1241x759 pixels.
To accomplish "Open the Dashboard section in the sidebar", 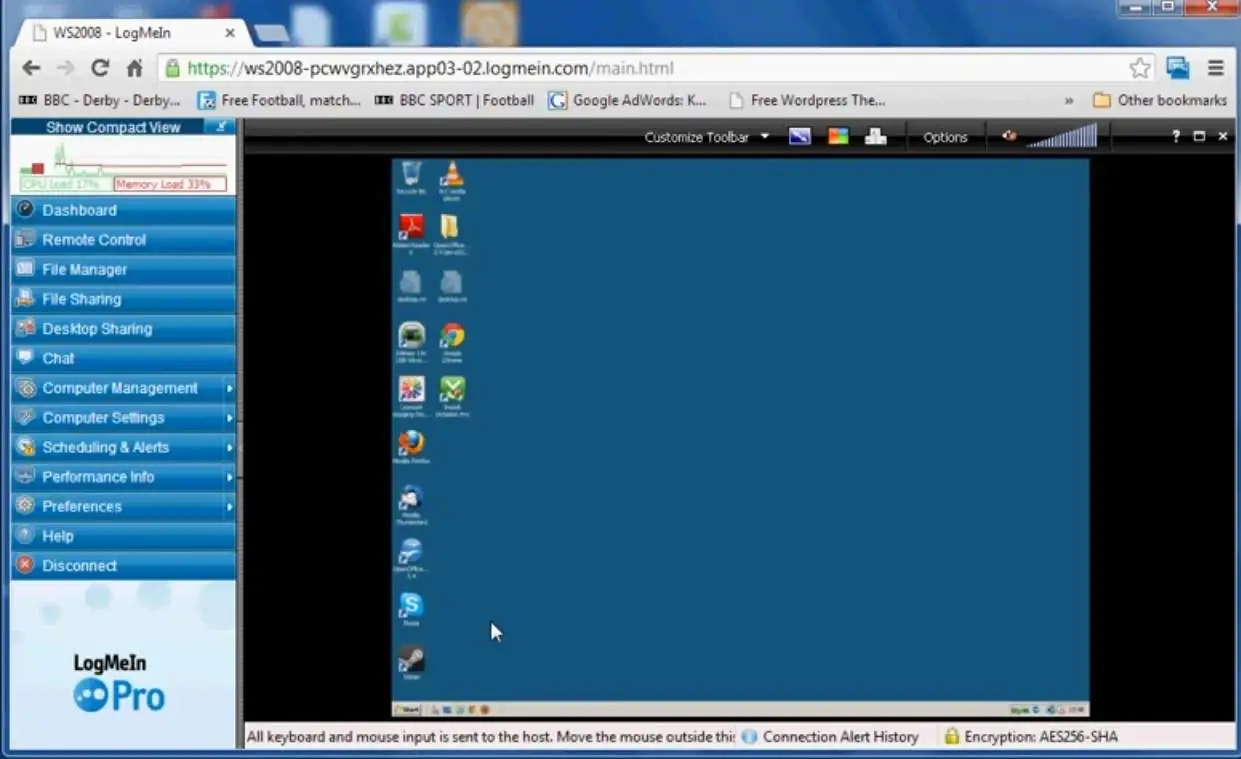I will pyautogui.click(x=123, y=210).
